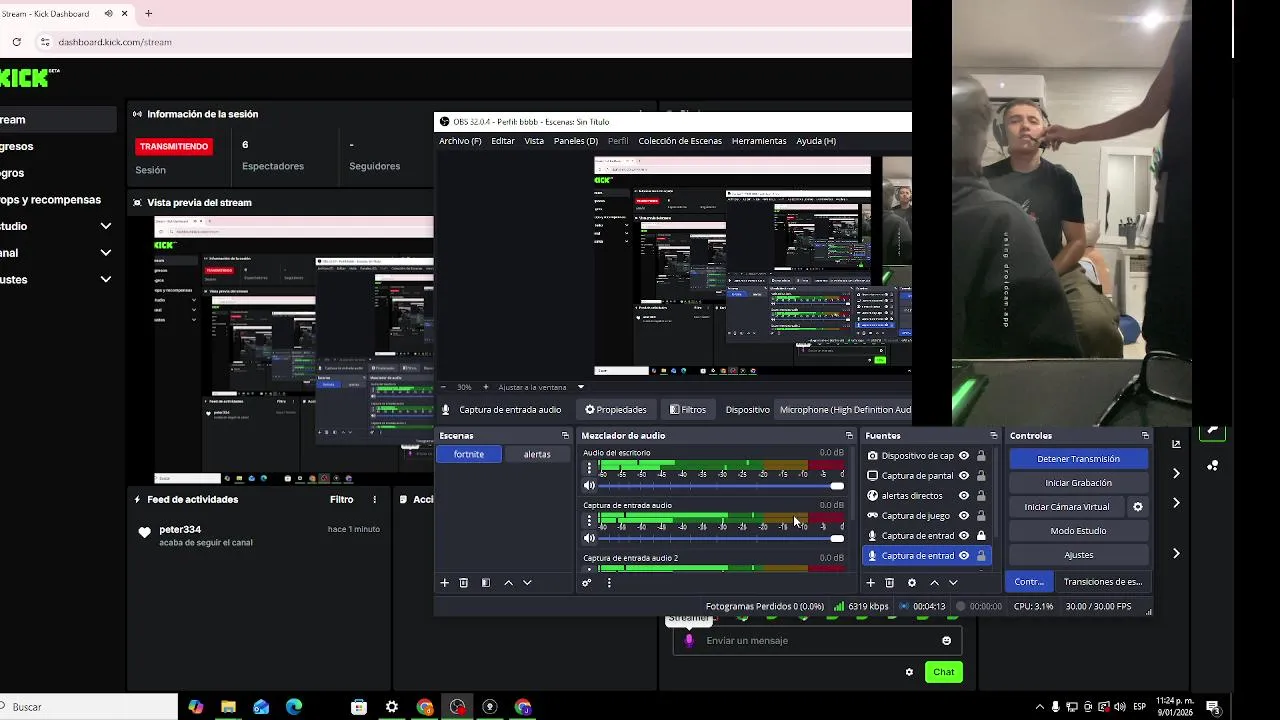Viewport: 1280px width, 720px height.
Task: Open File Explorer from the taskbar
Action: point(228,707)
